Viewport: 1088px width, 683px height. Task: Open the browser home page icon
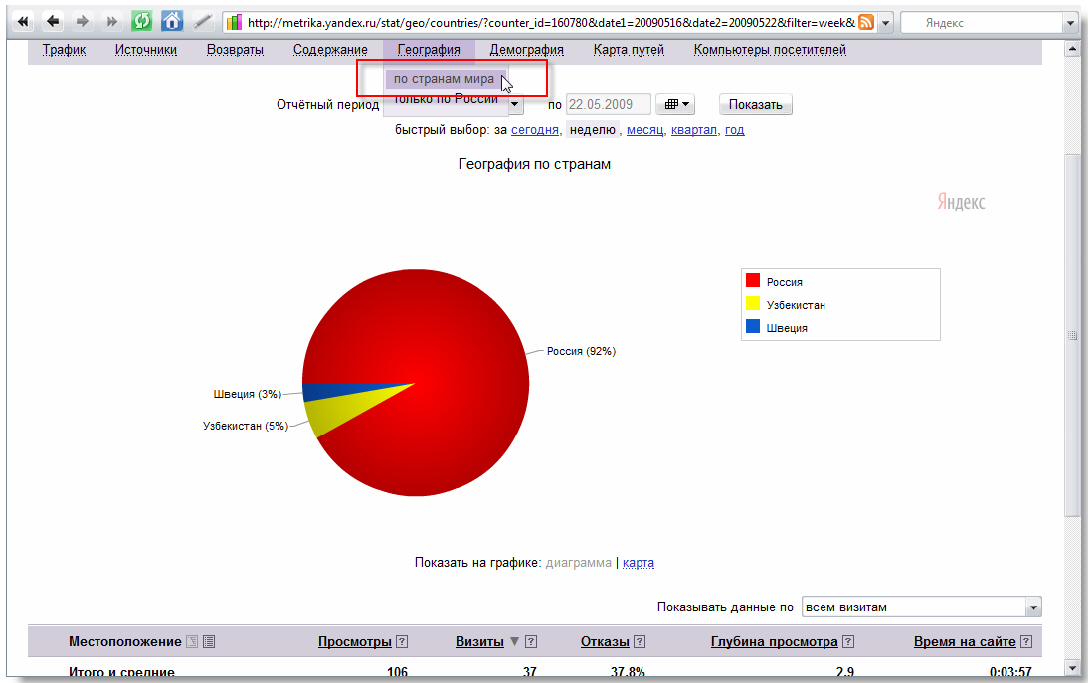171,22
